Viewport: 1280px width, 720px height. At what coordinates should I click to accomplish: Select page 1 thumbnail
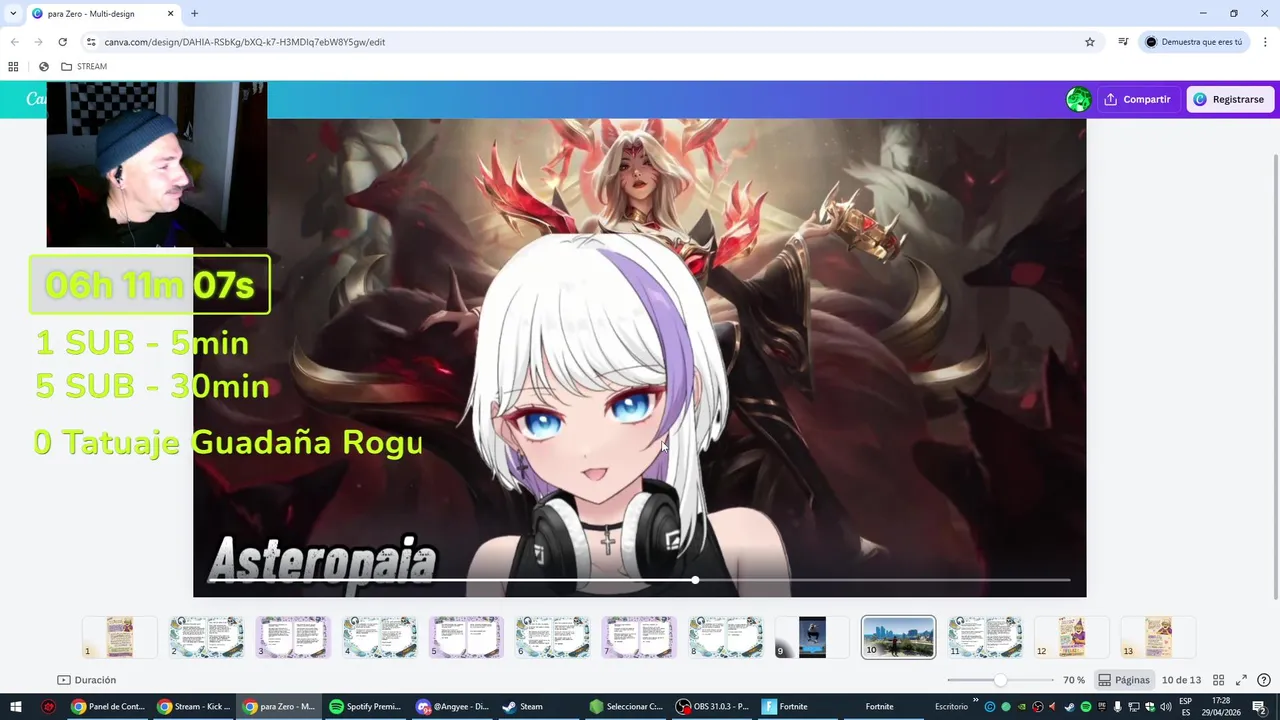coord(120,637)
